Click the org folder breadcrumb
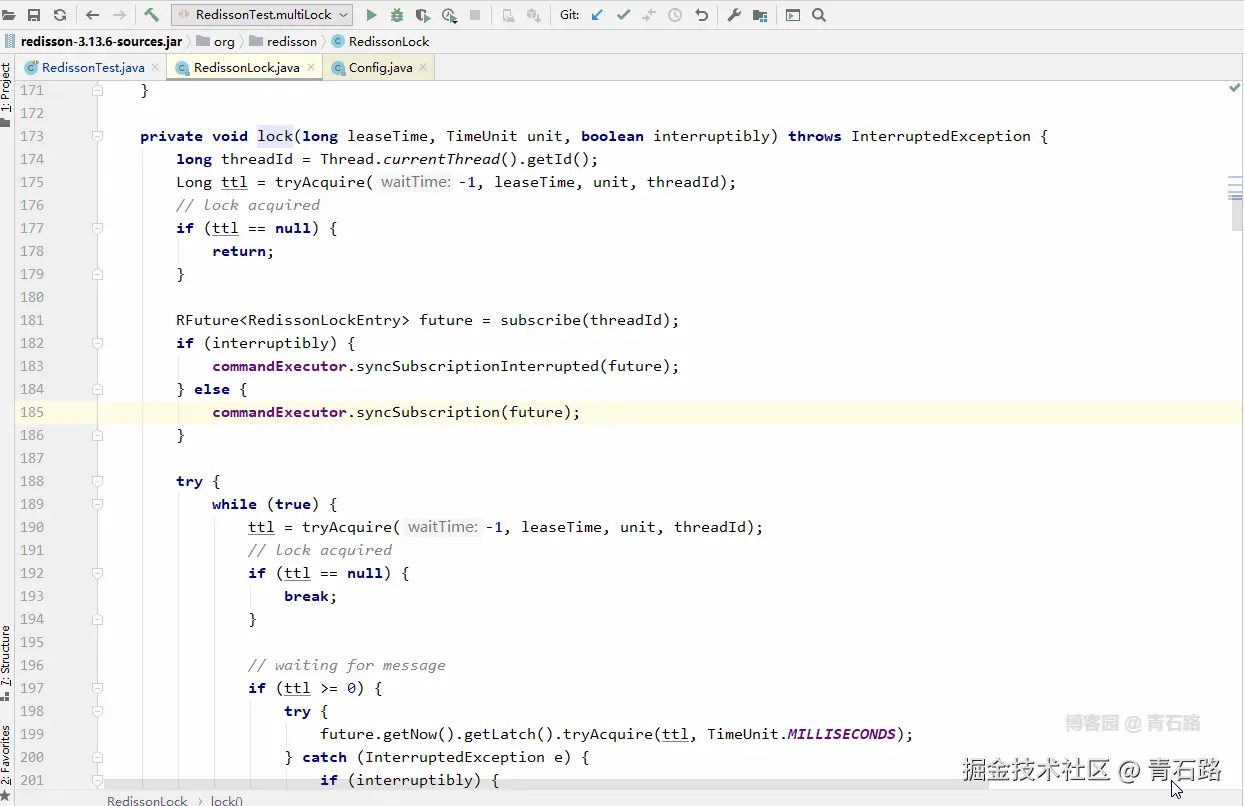Screen dimensions: 1244x806 tap(216, 42)
